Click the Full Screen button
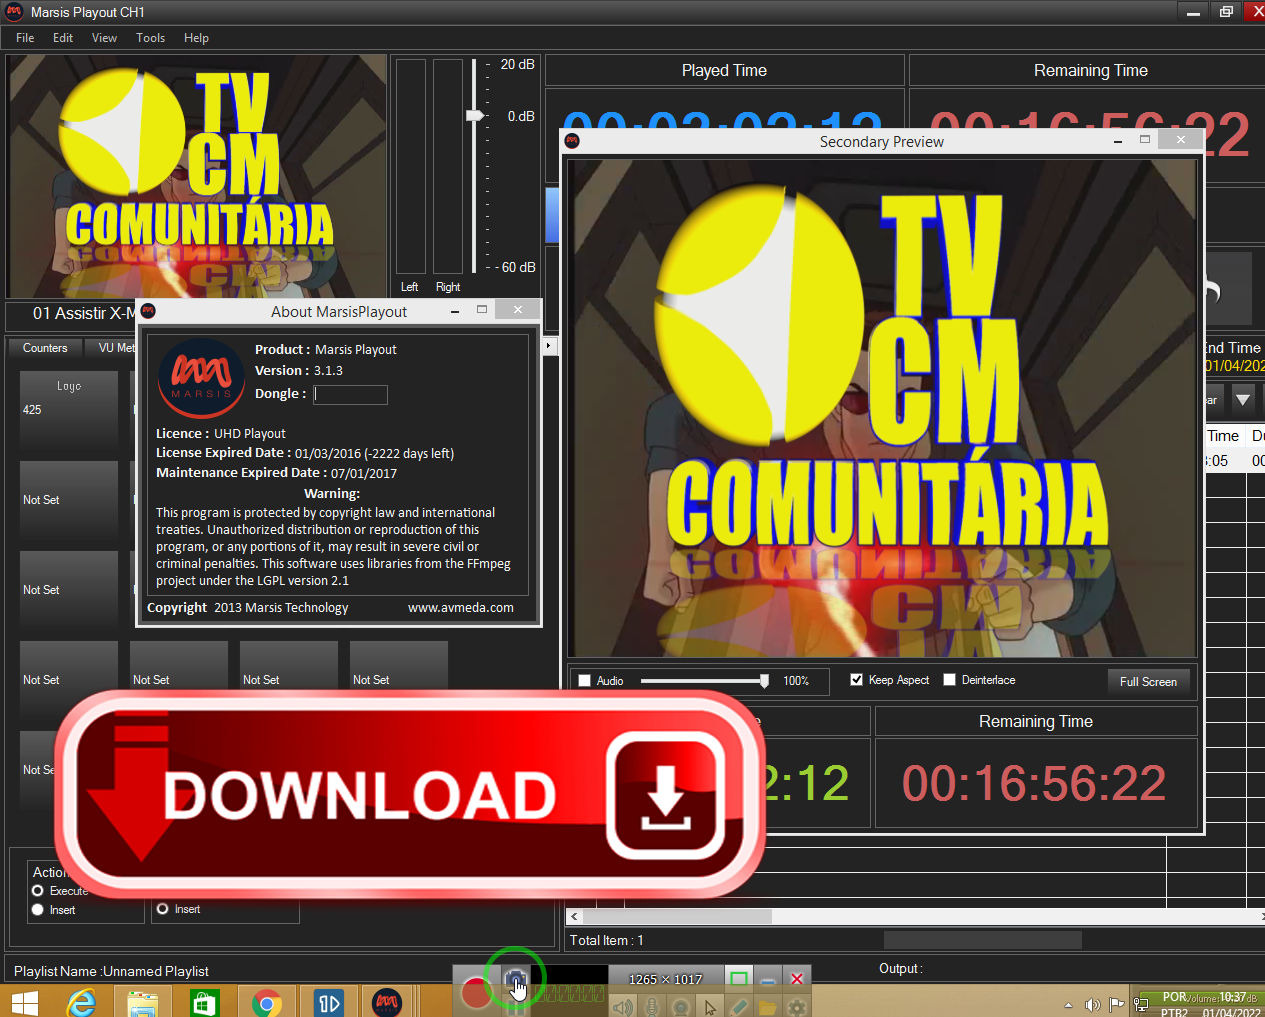The image size is (1265, 1017). pyautogui.click(x=1148, y=682)
